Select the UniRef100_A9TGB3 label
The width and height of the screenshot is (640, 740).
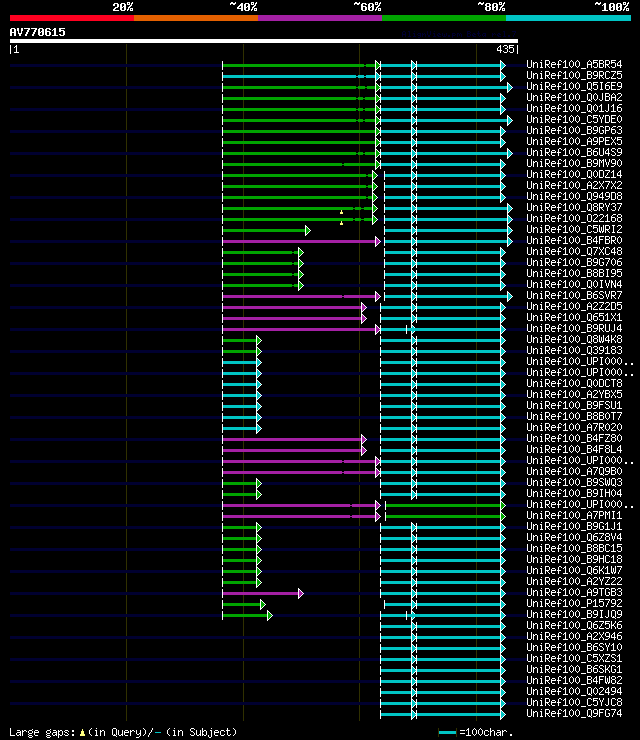[574, 592]
